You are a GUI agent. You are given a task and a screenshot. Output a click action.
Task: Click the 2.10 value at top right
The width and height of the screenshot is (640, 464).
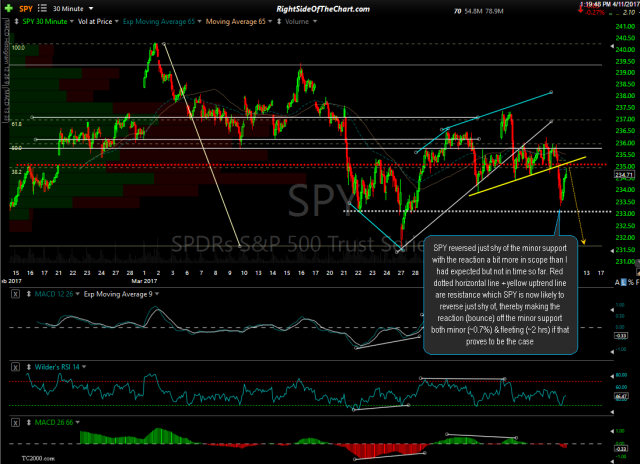(x=629, y=13)
